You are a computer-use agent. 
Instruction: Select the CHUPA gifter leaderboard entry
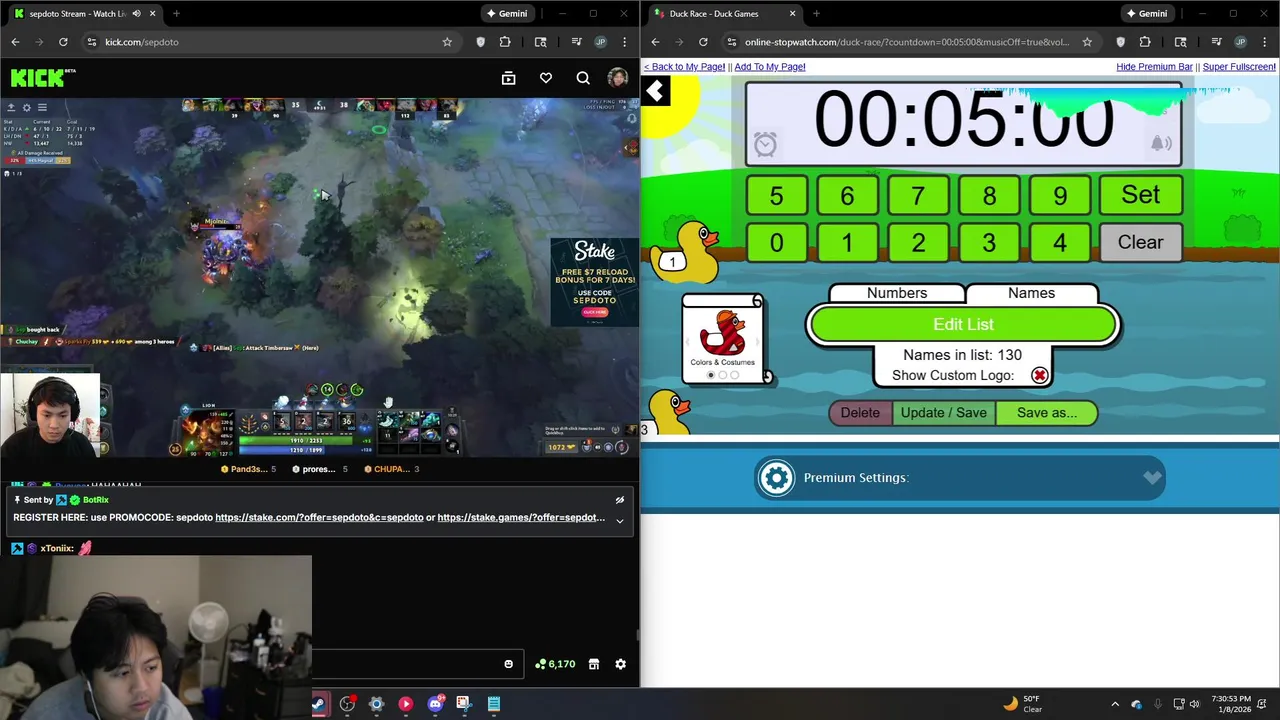pyautogui.click(x=391, y=469)
